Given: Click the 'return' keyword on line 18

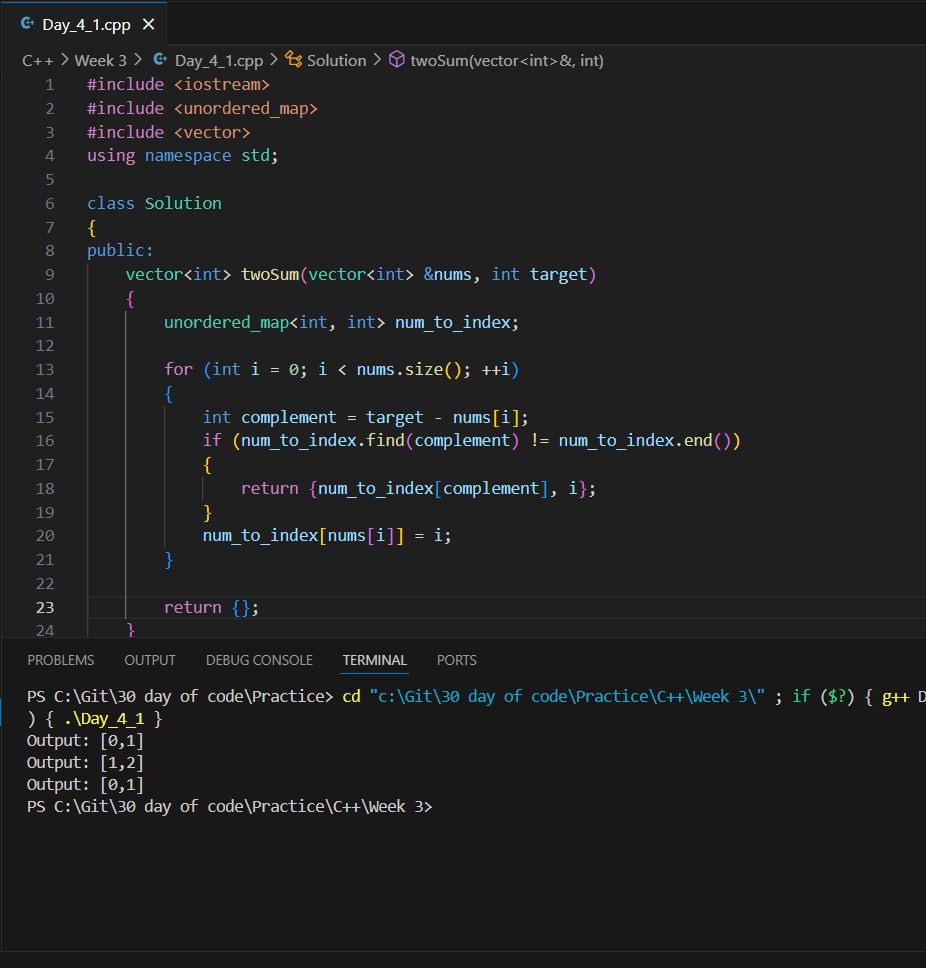Looking at the screenshot, I should click(x=270, y=488).
